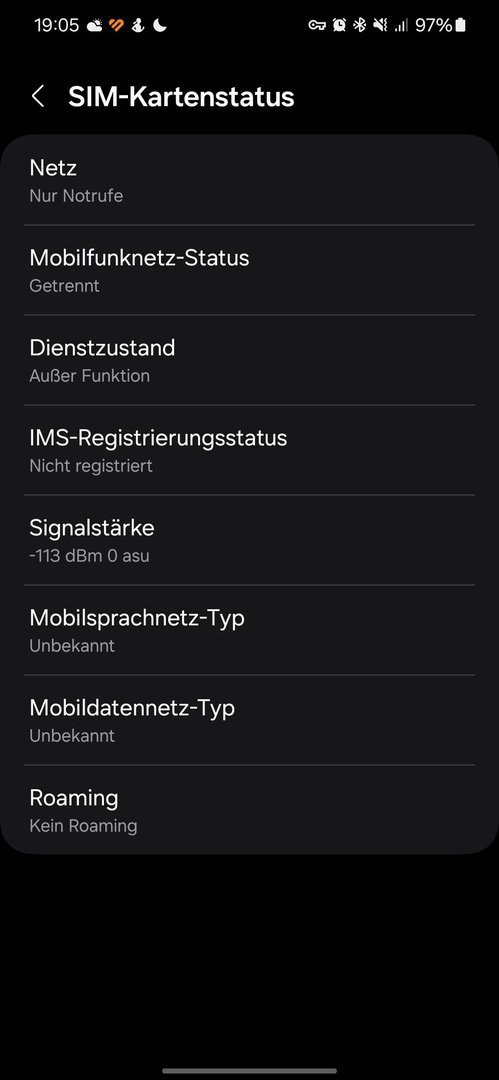The height and width of the screenshot is (1080, 499).
Task: Tap the alarm clock status icon
Action: [x=338, y=25]
